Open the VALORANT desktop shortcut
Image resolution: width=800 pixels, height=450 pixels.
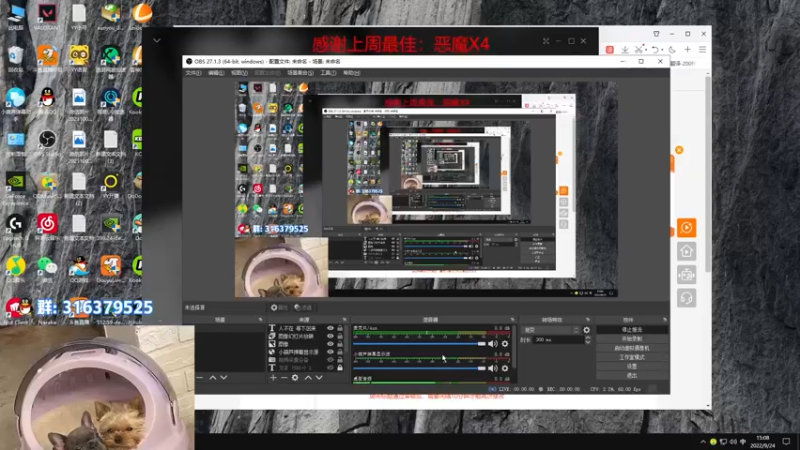(47, 16)
